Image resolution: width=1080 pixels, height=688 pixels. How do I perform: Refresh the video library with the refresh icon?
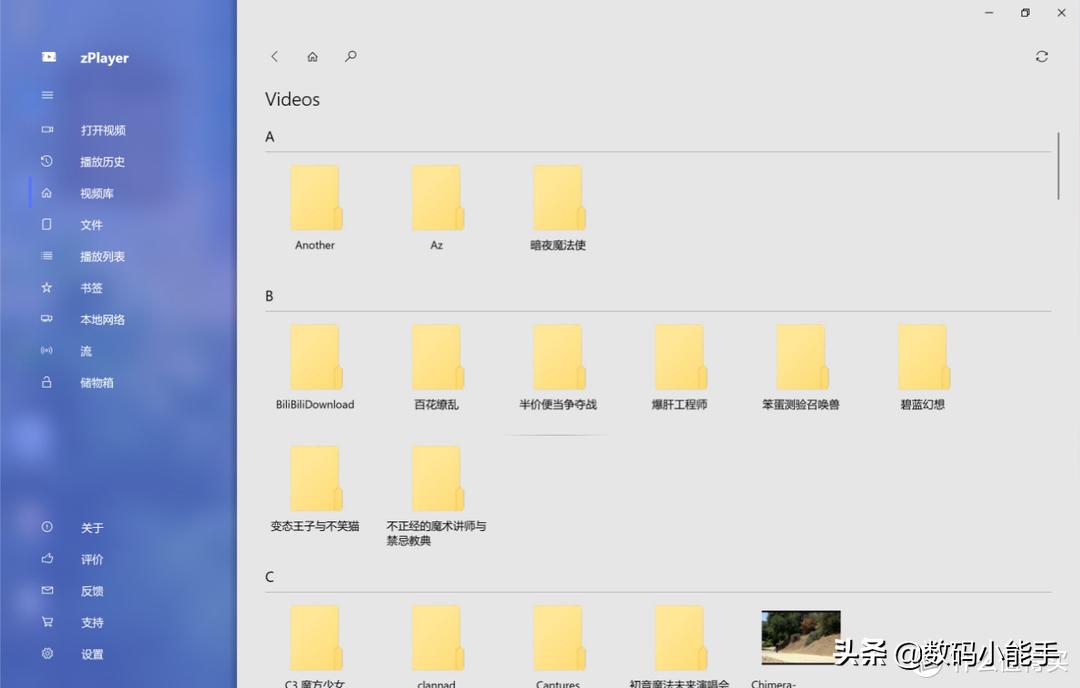(x=1042, y=56)
